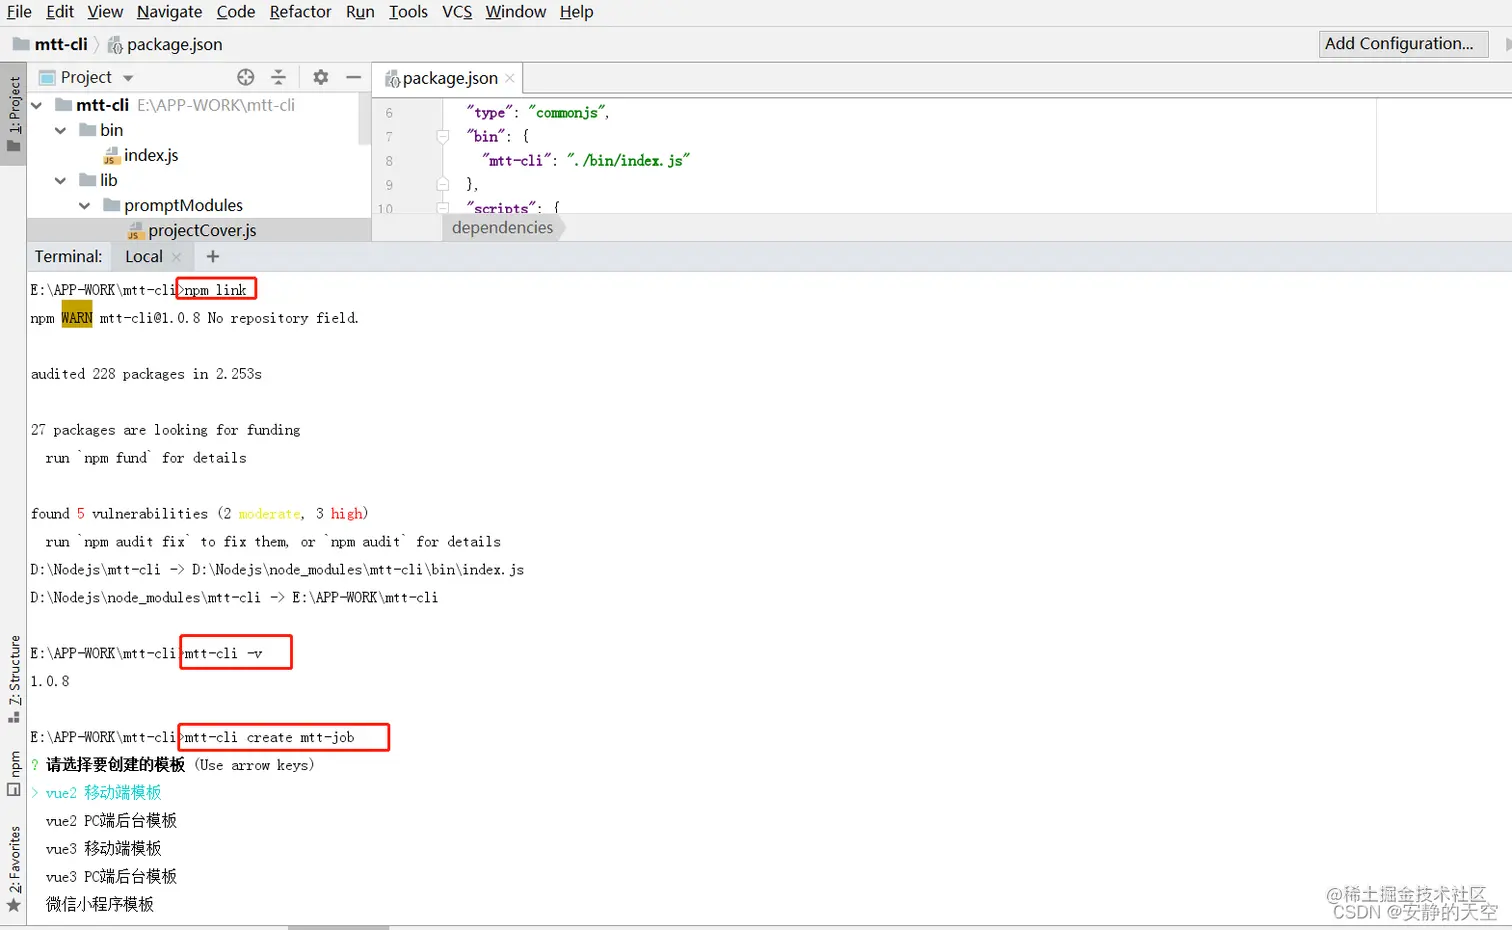This screenshot has height=930, width=1512.
Task: Click the dependencies breadcrumb in editor
Action: tap(503, 228)
